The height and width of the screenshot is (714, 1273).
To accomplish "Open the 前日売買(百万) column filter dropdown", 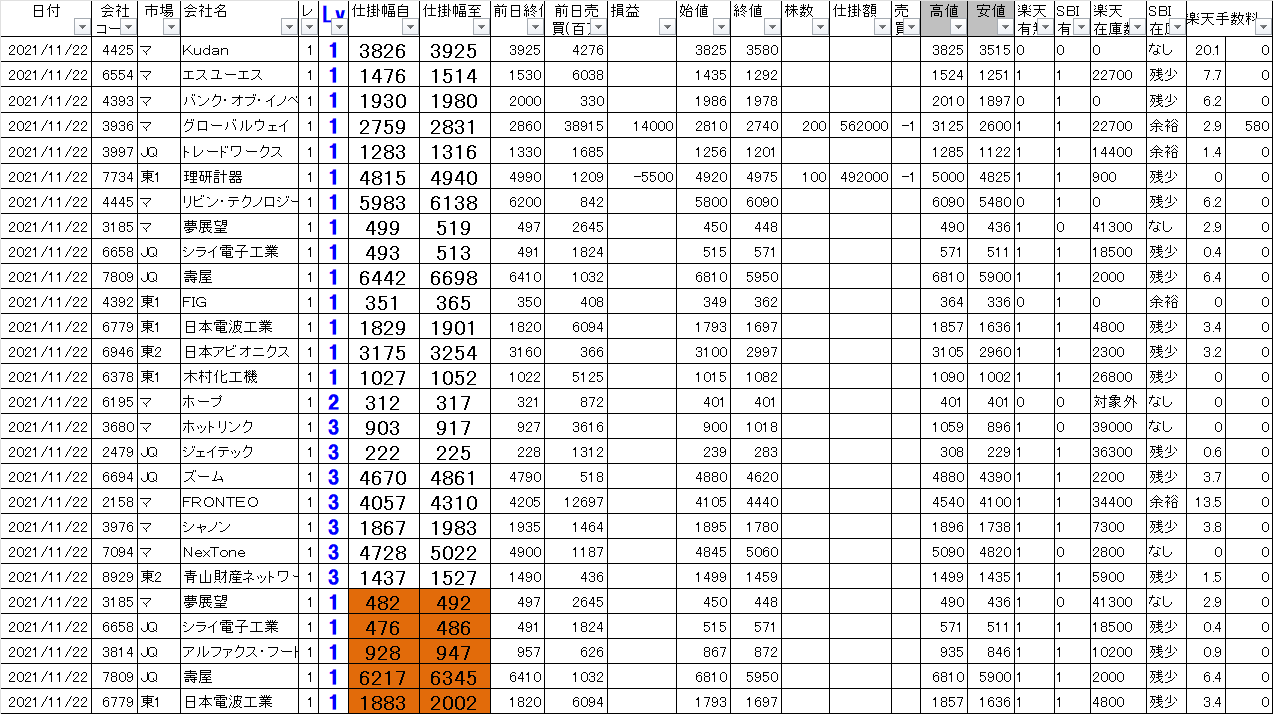I will (x=598, y=28).
